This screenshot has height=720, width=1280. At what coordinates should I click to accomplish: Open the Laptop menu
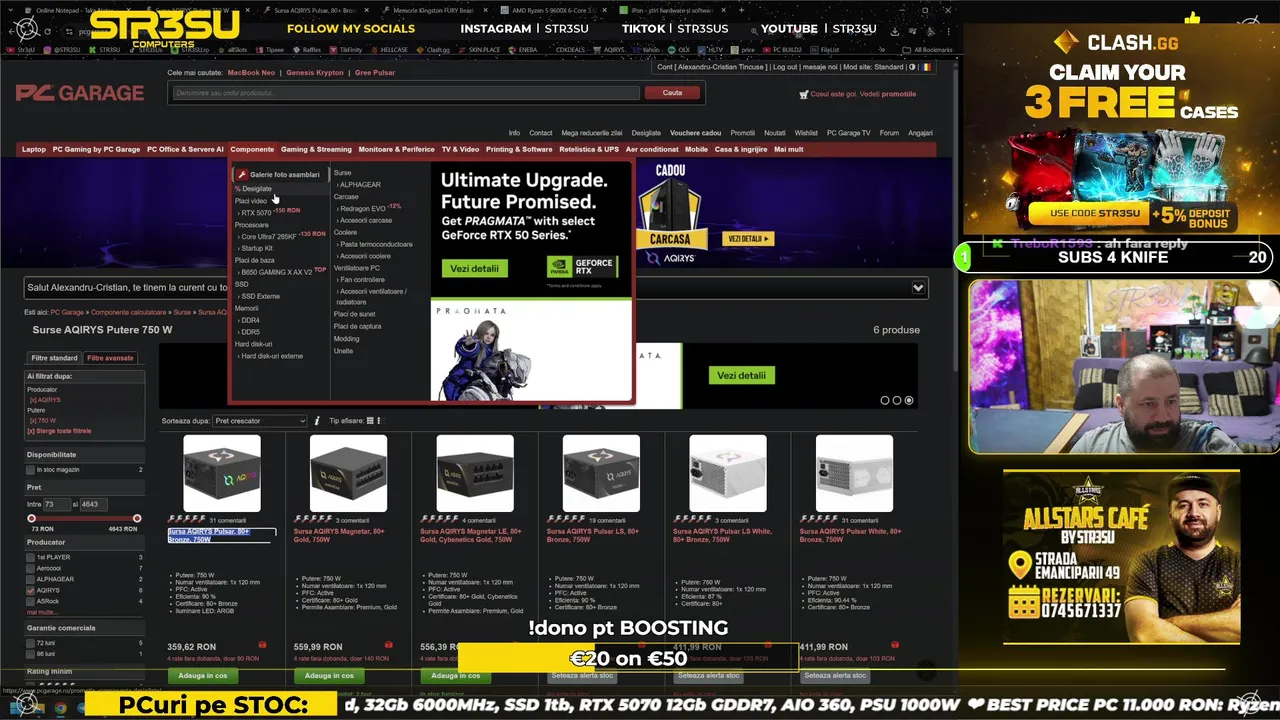(34, 149)
